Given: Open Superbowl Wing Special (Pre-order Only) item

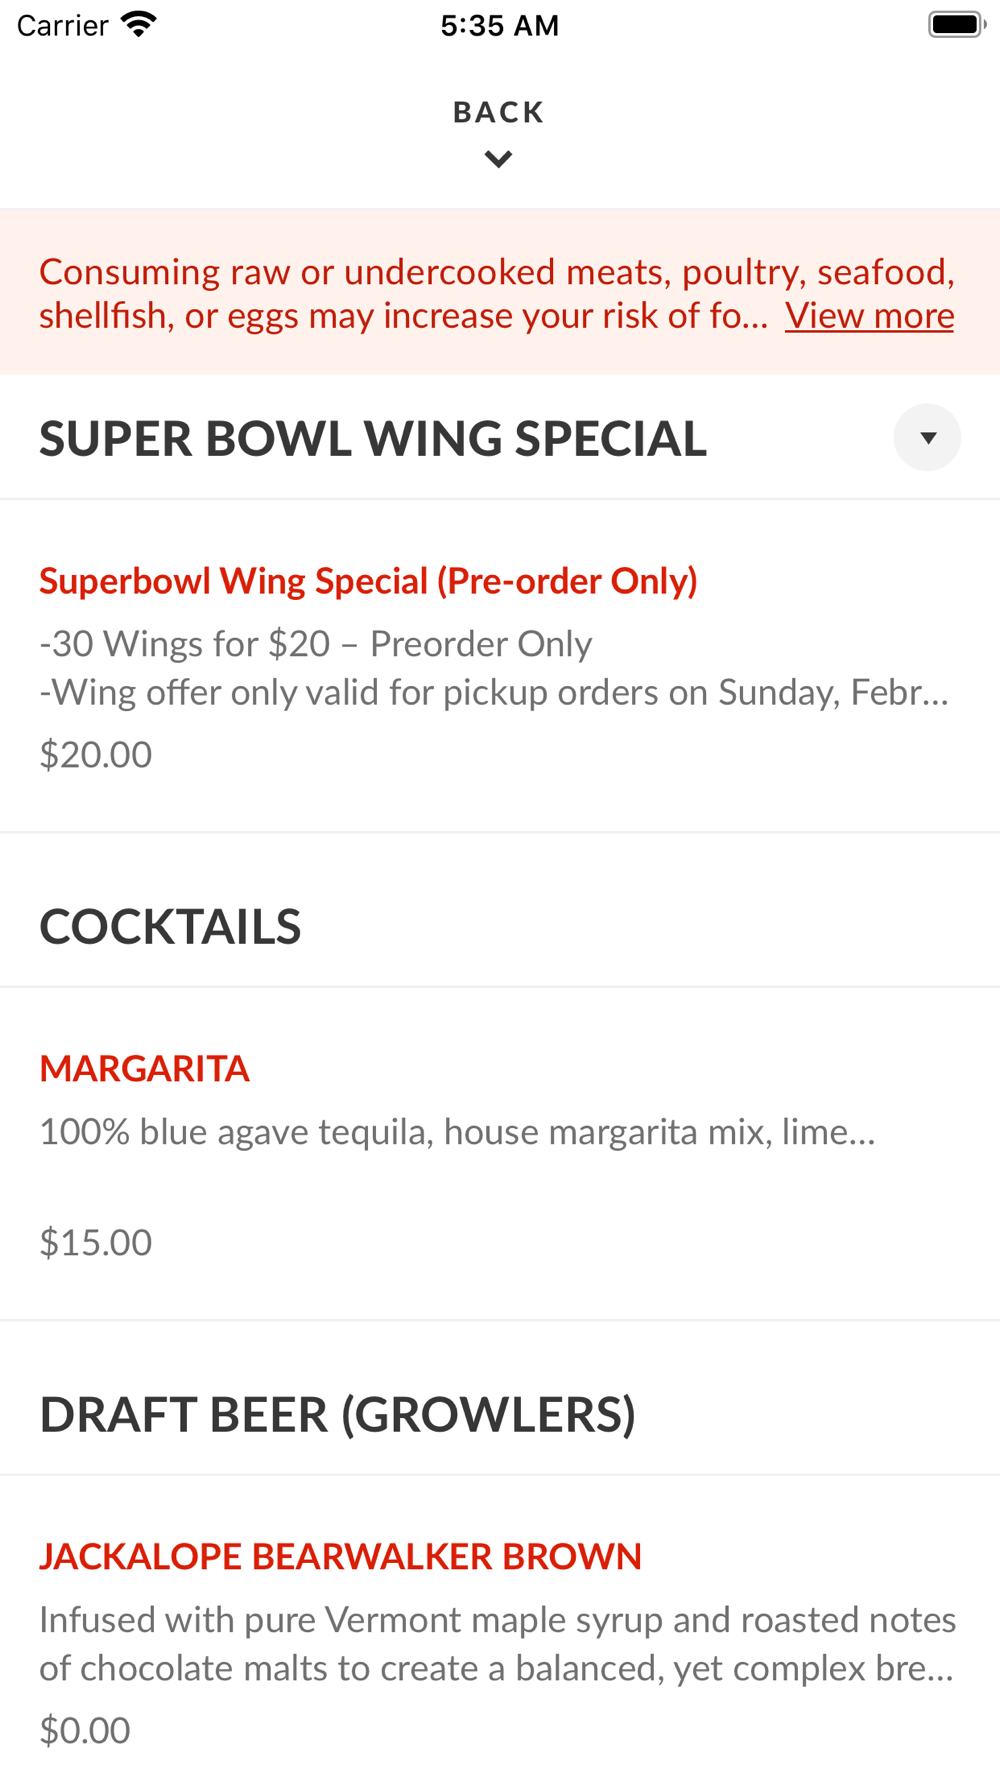Looking at the screenshot, I should tap(368, 581).
